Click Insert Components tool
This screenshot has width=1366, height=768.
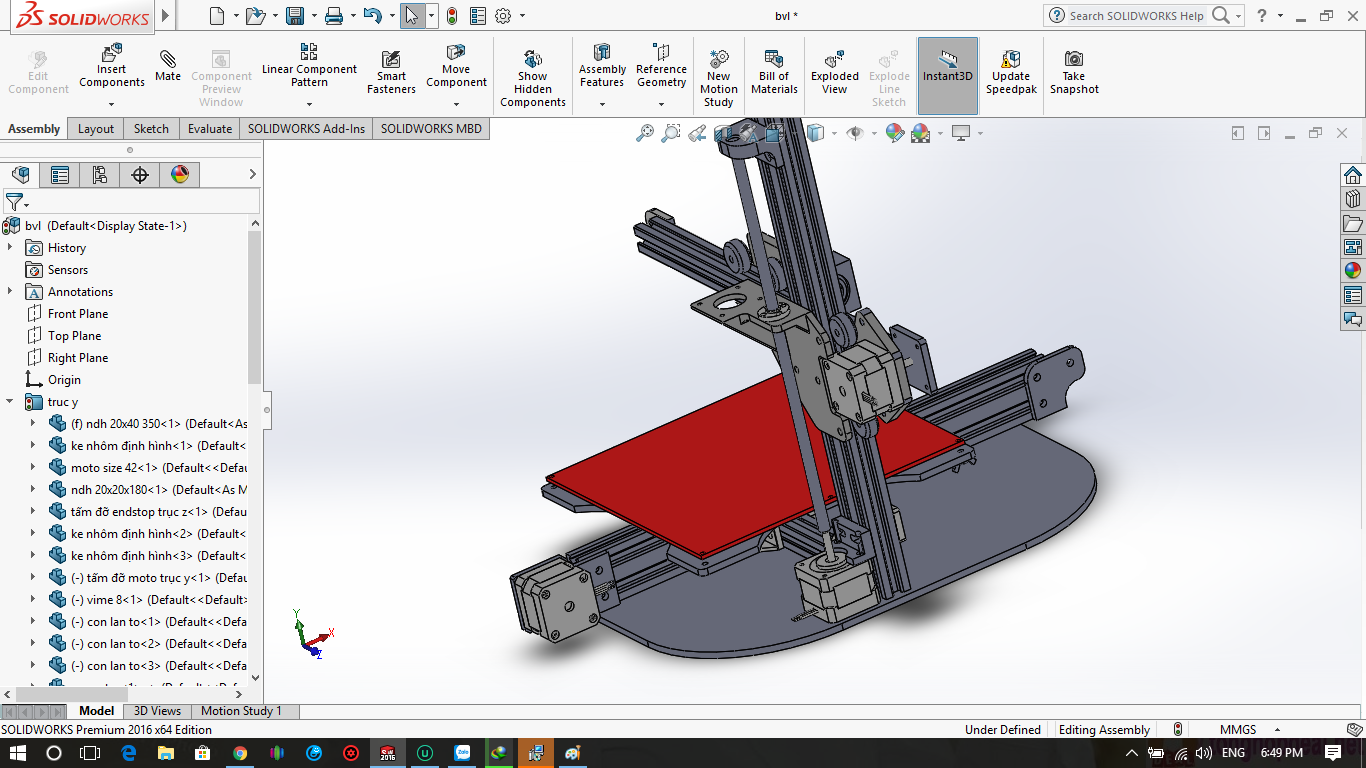pos(112,68)
